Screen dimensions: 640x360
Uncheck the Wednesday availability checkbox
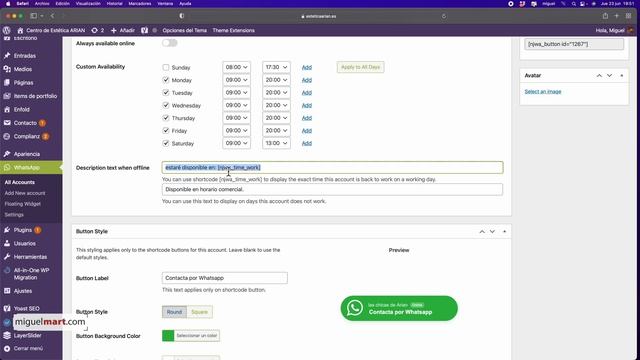click(166, 105)
